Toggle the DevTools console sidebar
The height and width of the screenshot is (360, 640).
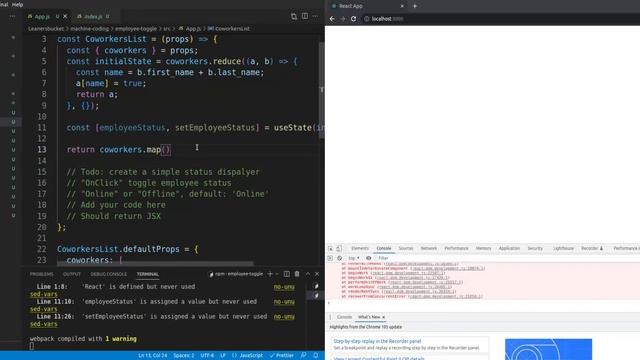(x=330, y=258)
